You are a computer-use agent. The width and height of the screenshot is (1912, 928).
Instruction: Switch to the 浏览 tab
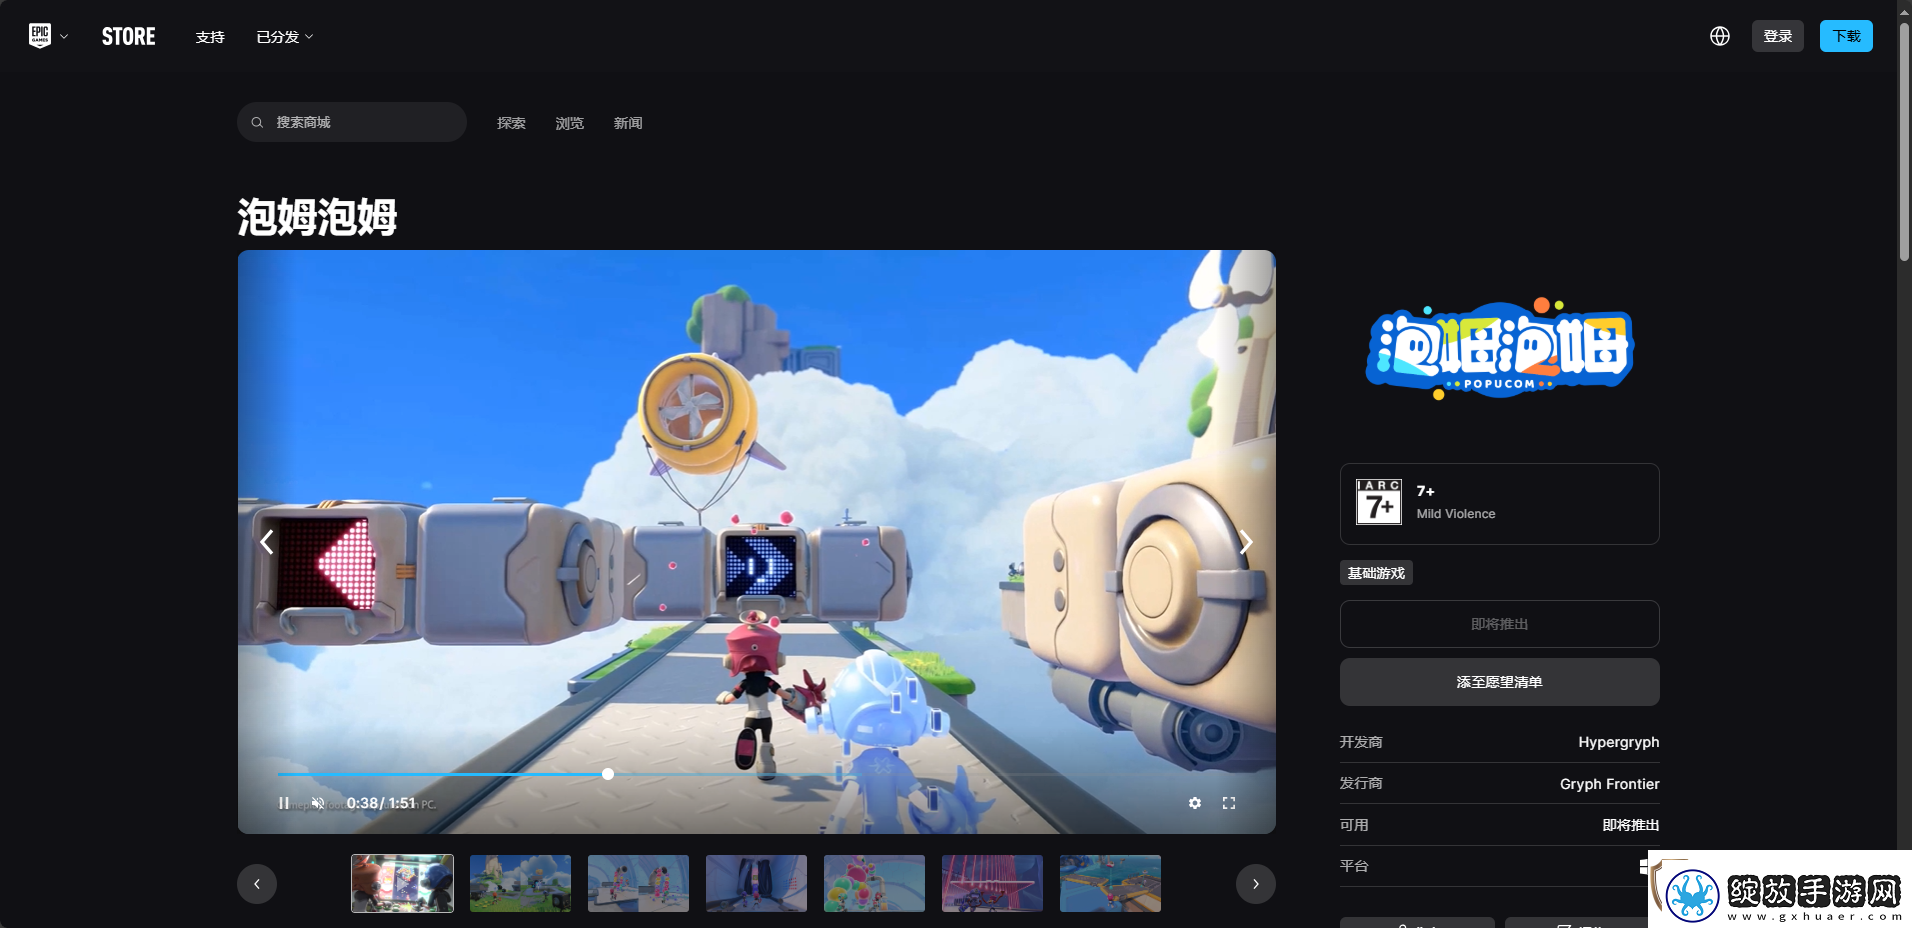[570, 123]
